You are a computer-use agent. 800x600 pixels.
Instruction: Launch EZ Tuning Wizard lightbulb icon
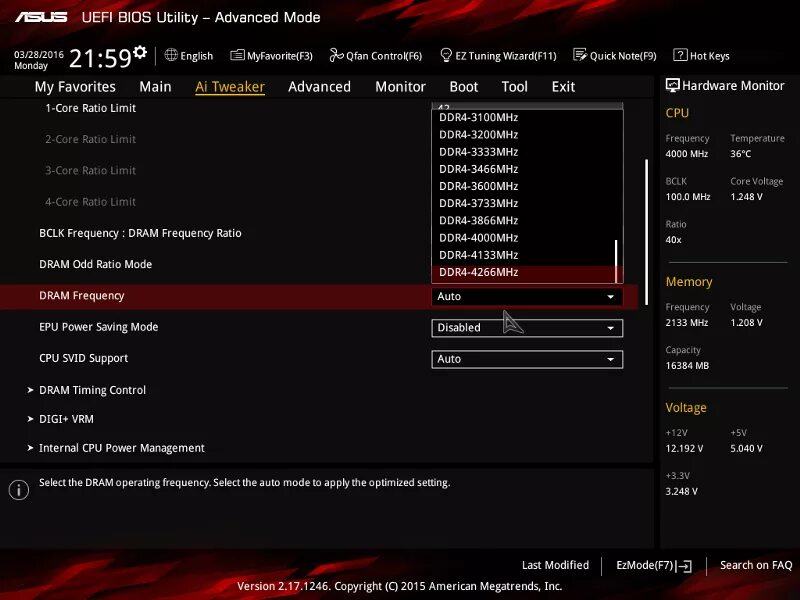coord(446,55)
